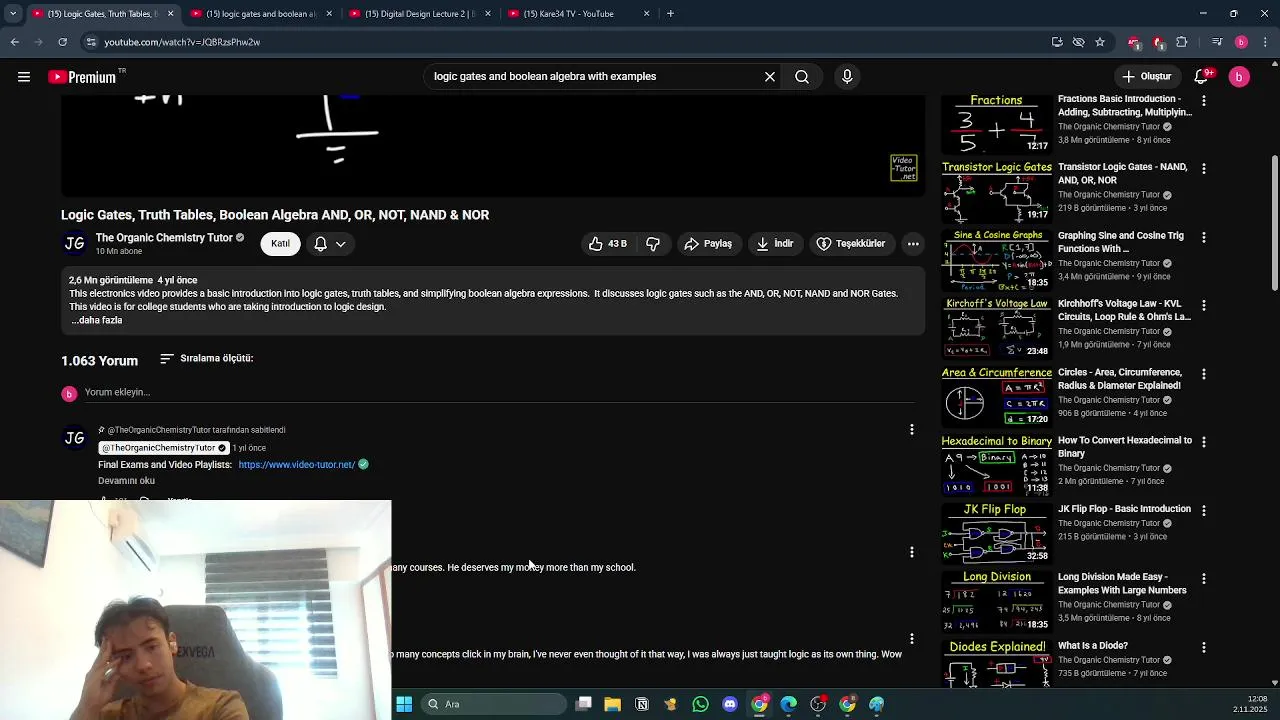This screenshot has height=720, width=1280.
Task: Reload the page with the refresh icon
Action: pyautogui.click(x=62, y=42)
